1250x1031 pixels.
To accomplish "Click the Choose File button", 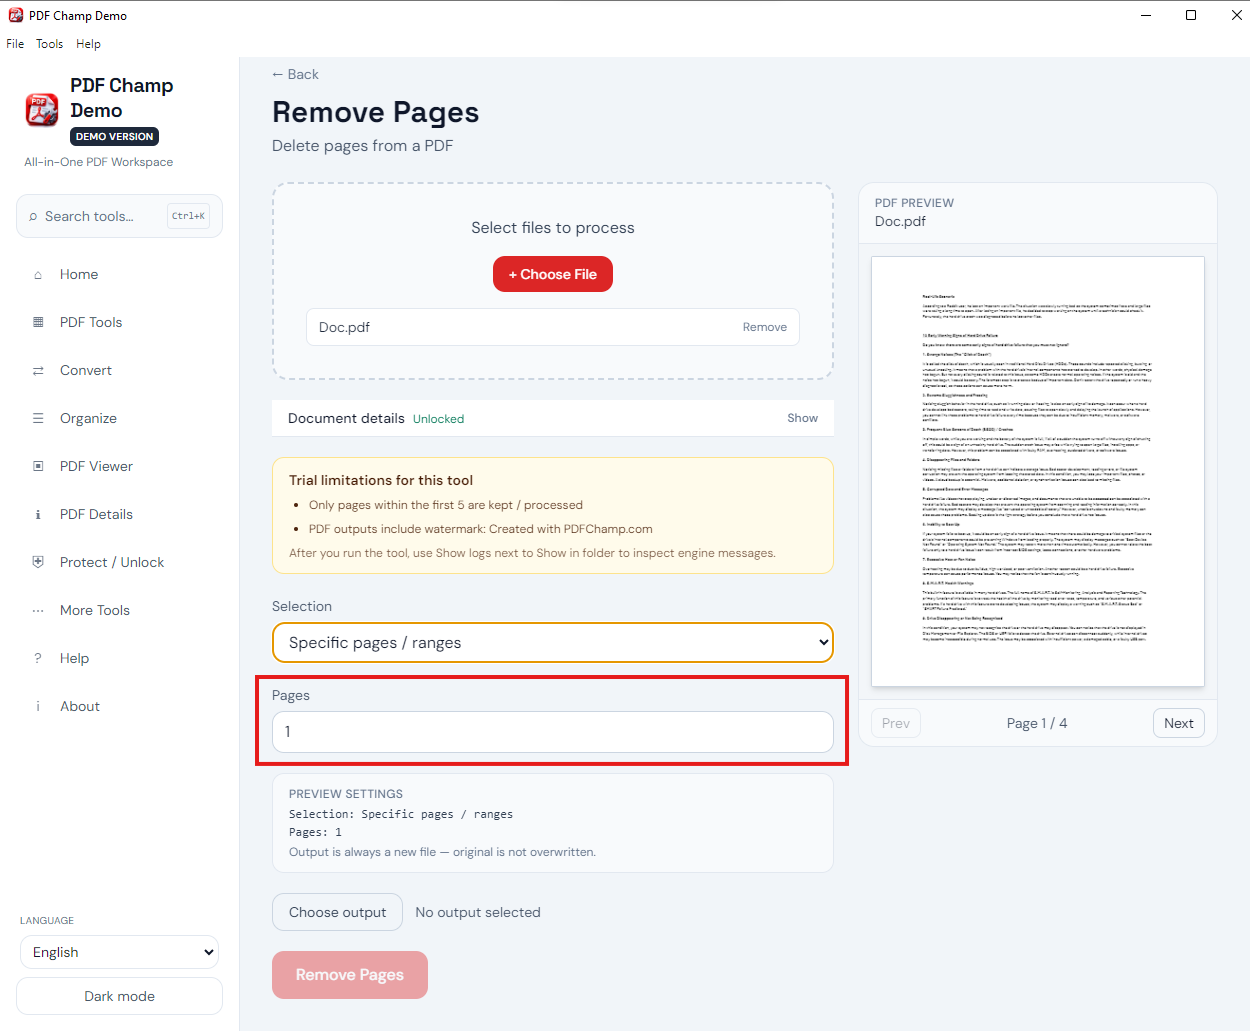I will point(553,274).
